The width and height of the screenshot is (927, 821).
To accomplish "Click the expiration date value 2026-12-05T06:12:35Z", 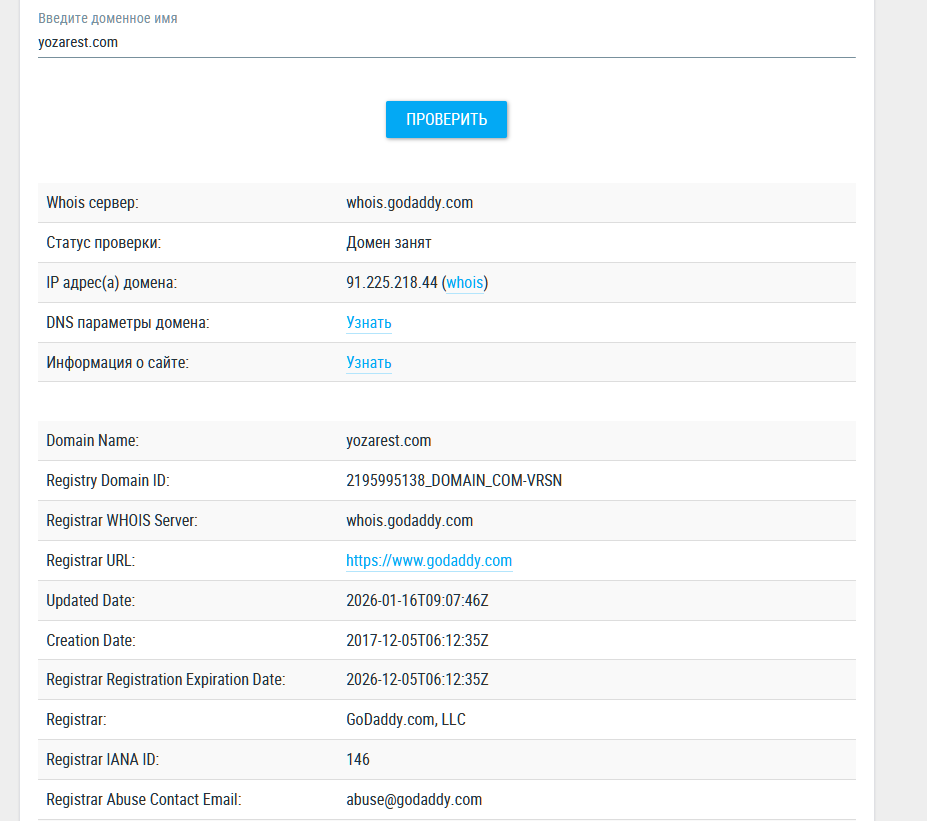I will (417, 680).
